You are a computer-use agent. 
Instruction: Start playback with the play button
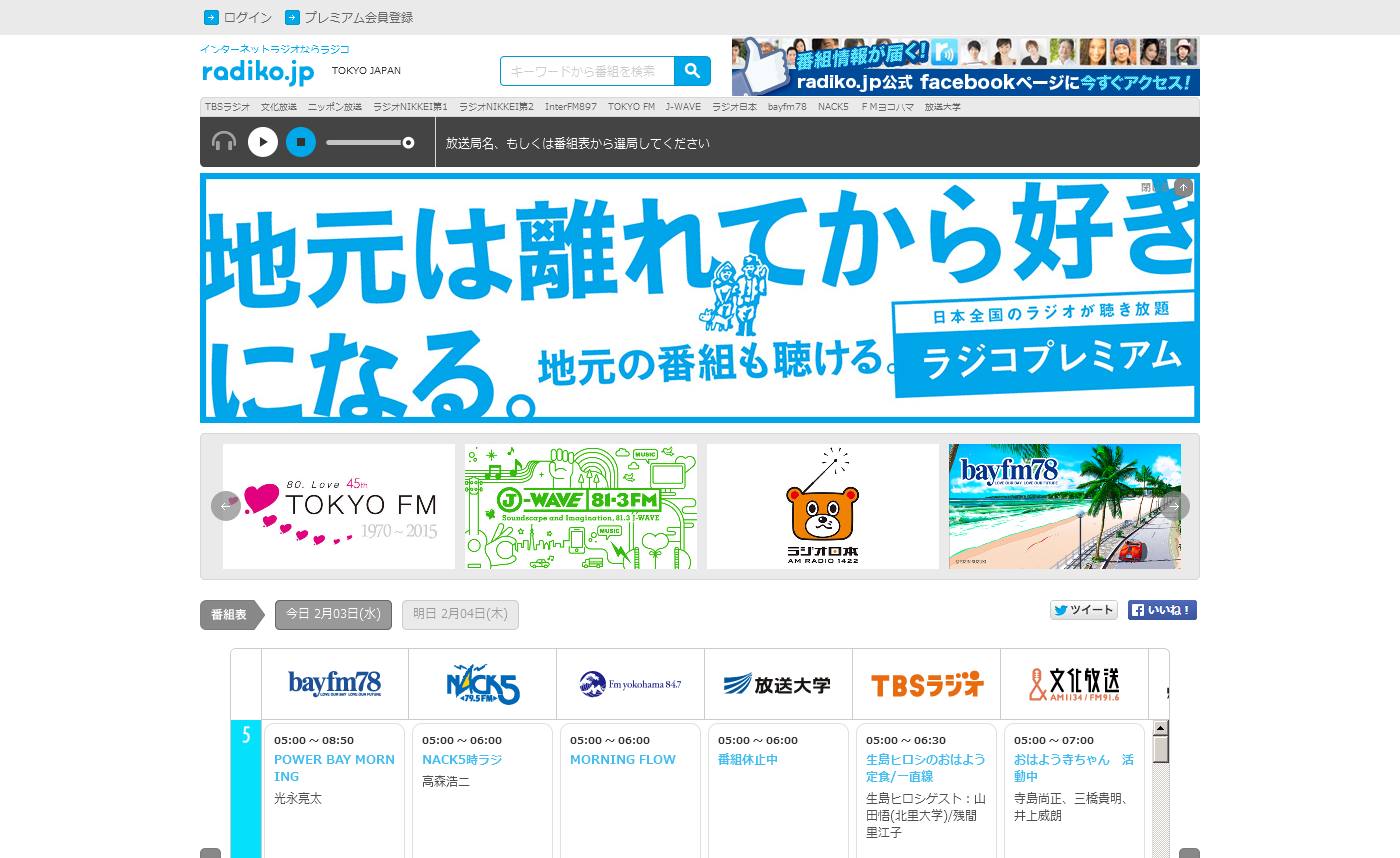click(x=263, y=142)
